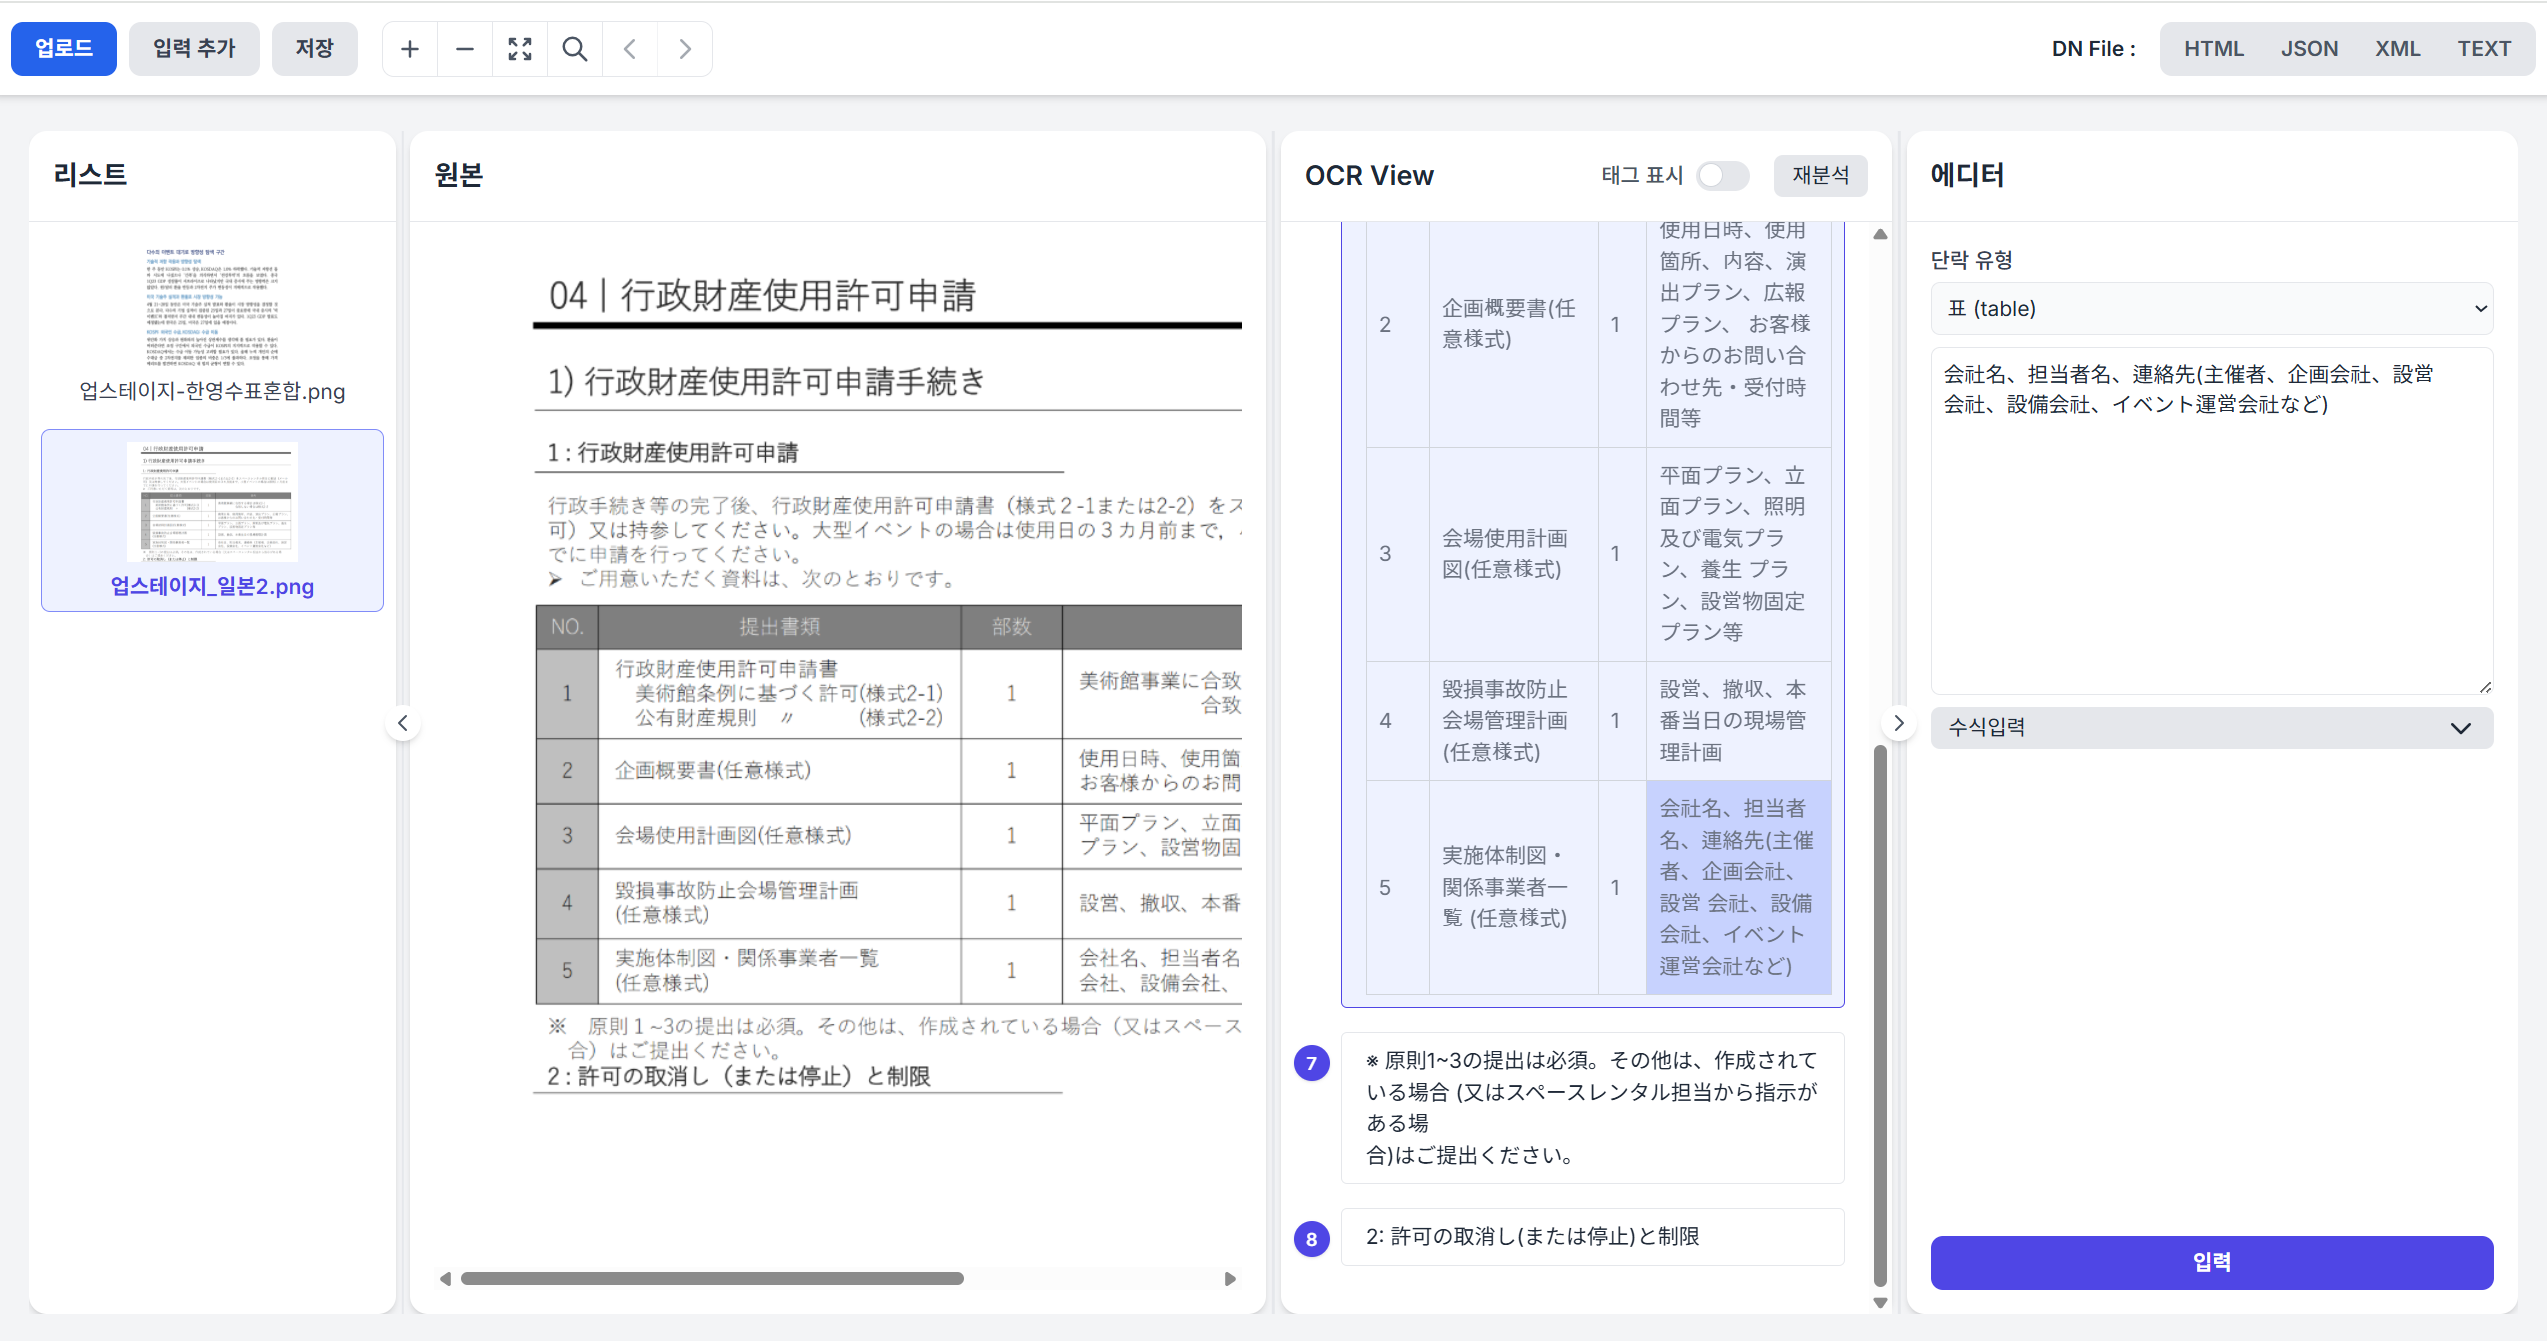Click file name 업스테이지-한영수표혼합.png
Image resolution: width=2547 pixels, height=1341 pixels.
(x=212, y=391)
